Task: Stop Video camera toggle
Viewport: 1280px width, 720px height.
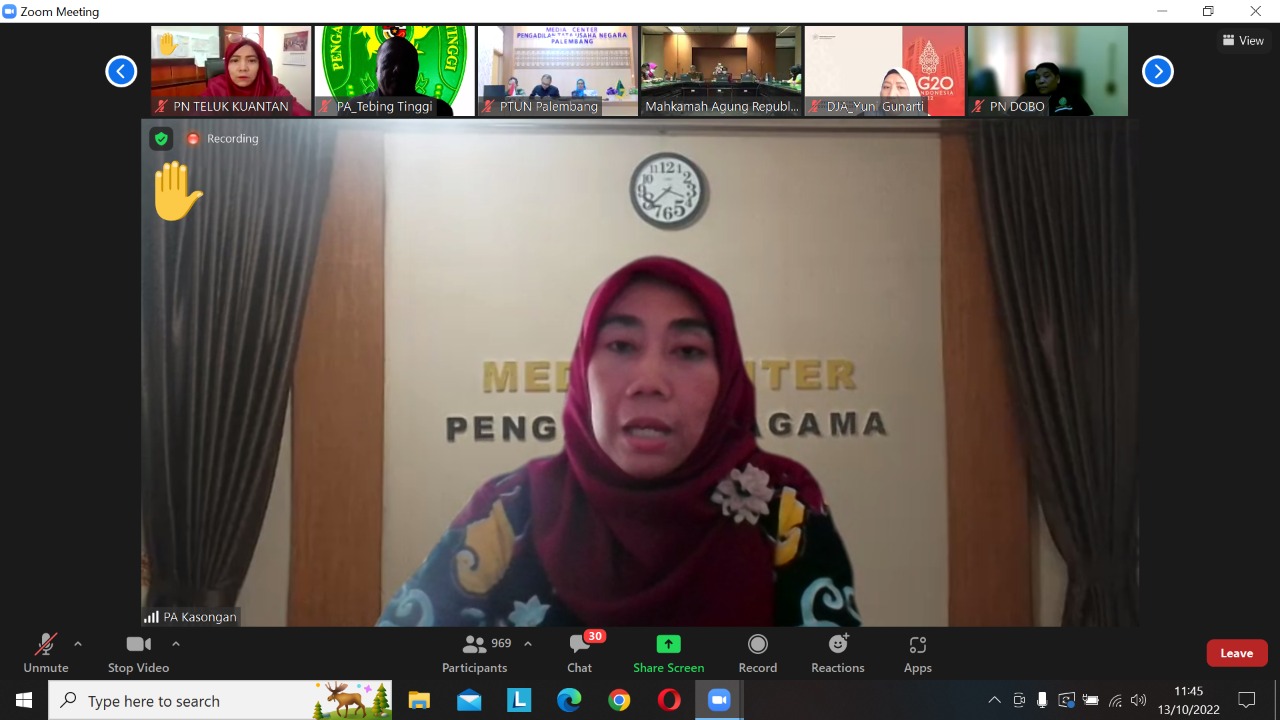Action: pos(138,653)
